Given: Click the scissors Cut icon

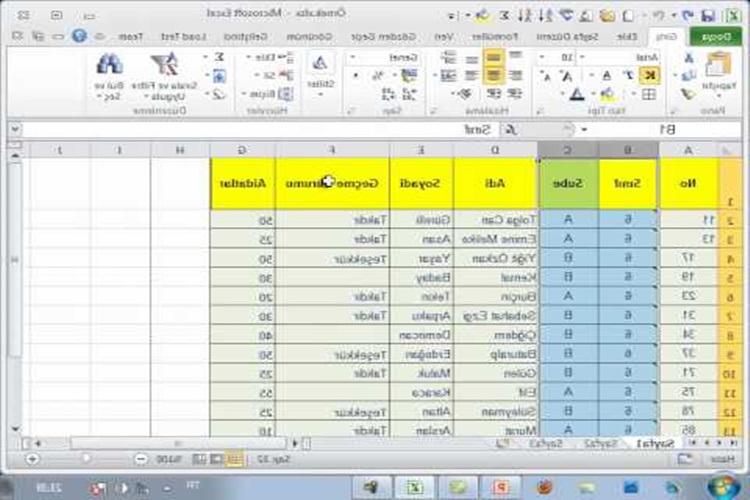Looking at the screenshot, I should click(x=689, y=58).
